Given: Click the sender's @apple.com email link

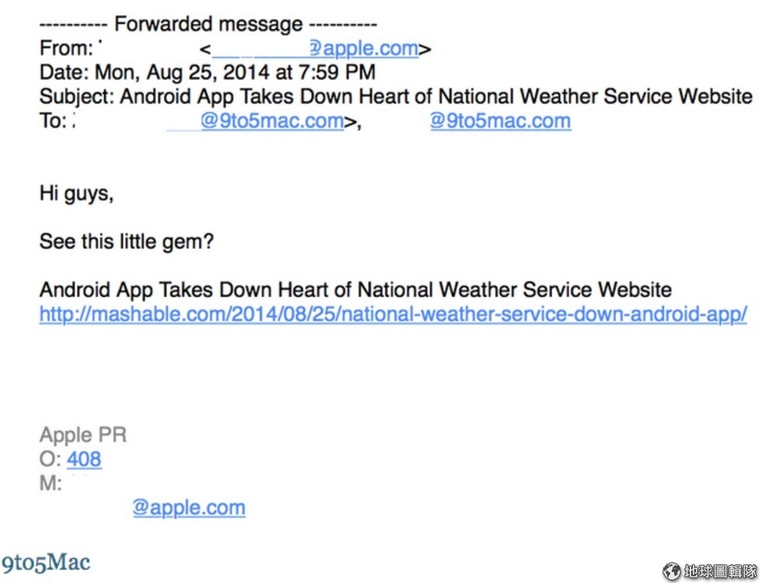Looking at the screenshot, I should 315,48.
